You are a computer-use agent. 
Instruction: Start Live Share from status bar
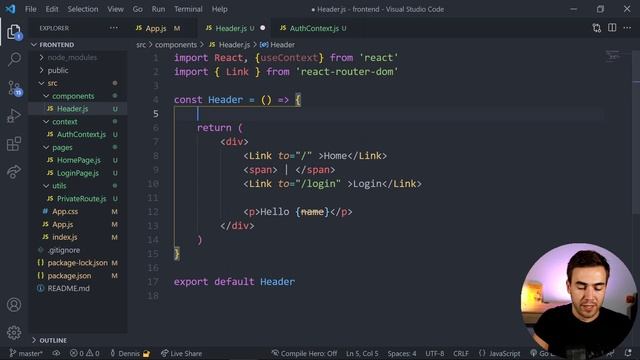[x=181, y=353]
